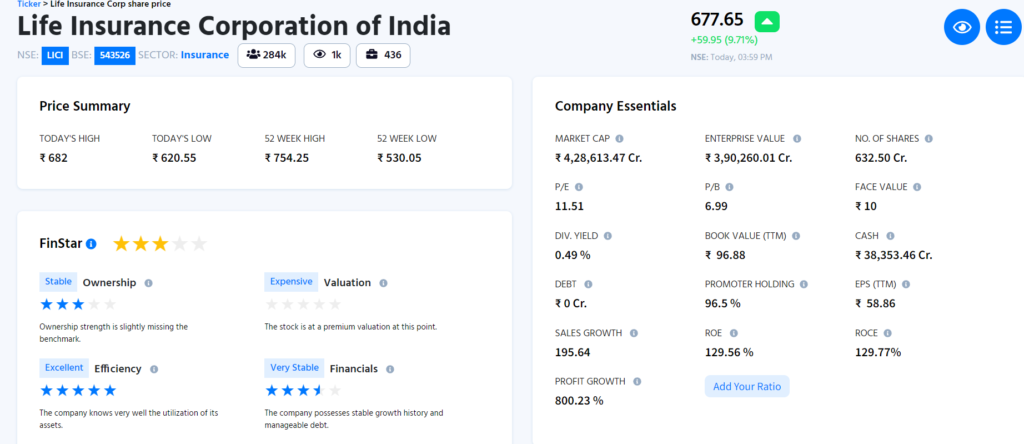Select the +59.95 (9.71%) change text
The width and height of the screenshot is (1024, 444).
(724, 40)
